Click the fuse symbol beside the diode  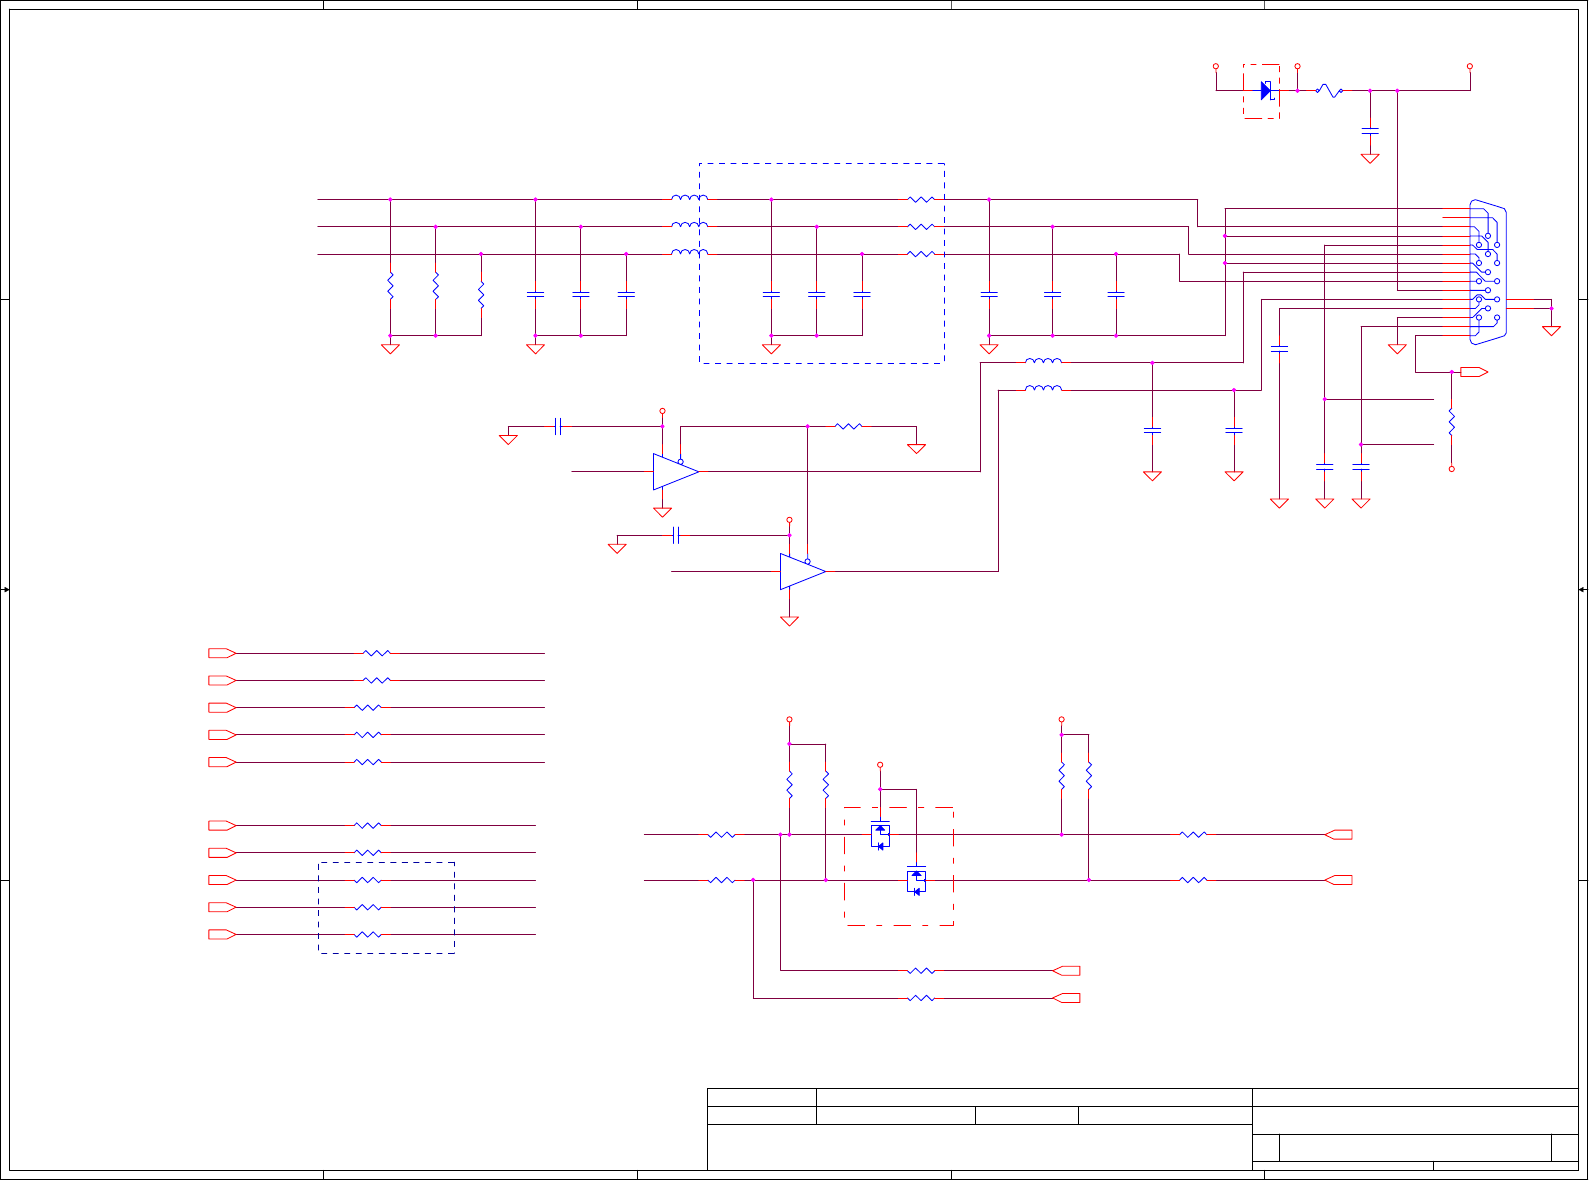pos(1330,91)
